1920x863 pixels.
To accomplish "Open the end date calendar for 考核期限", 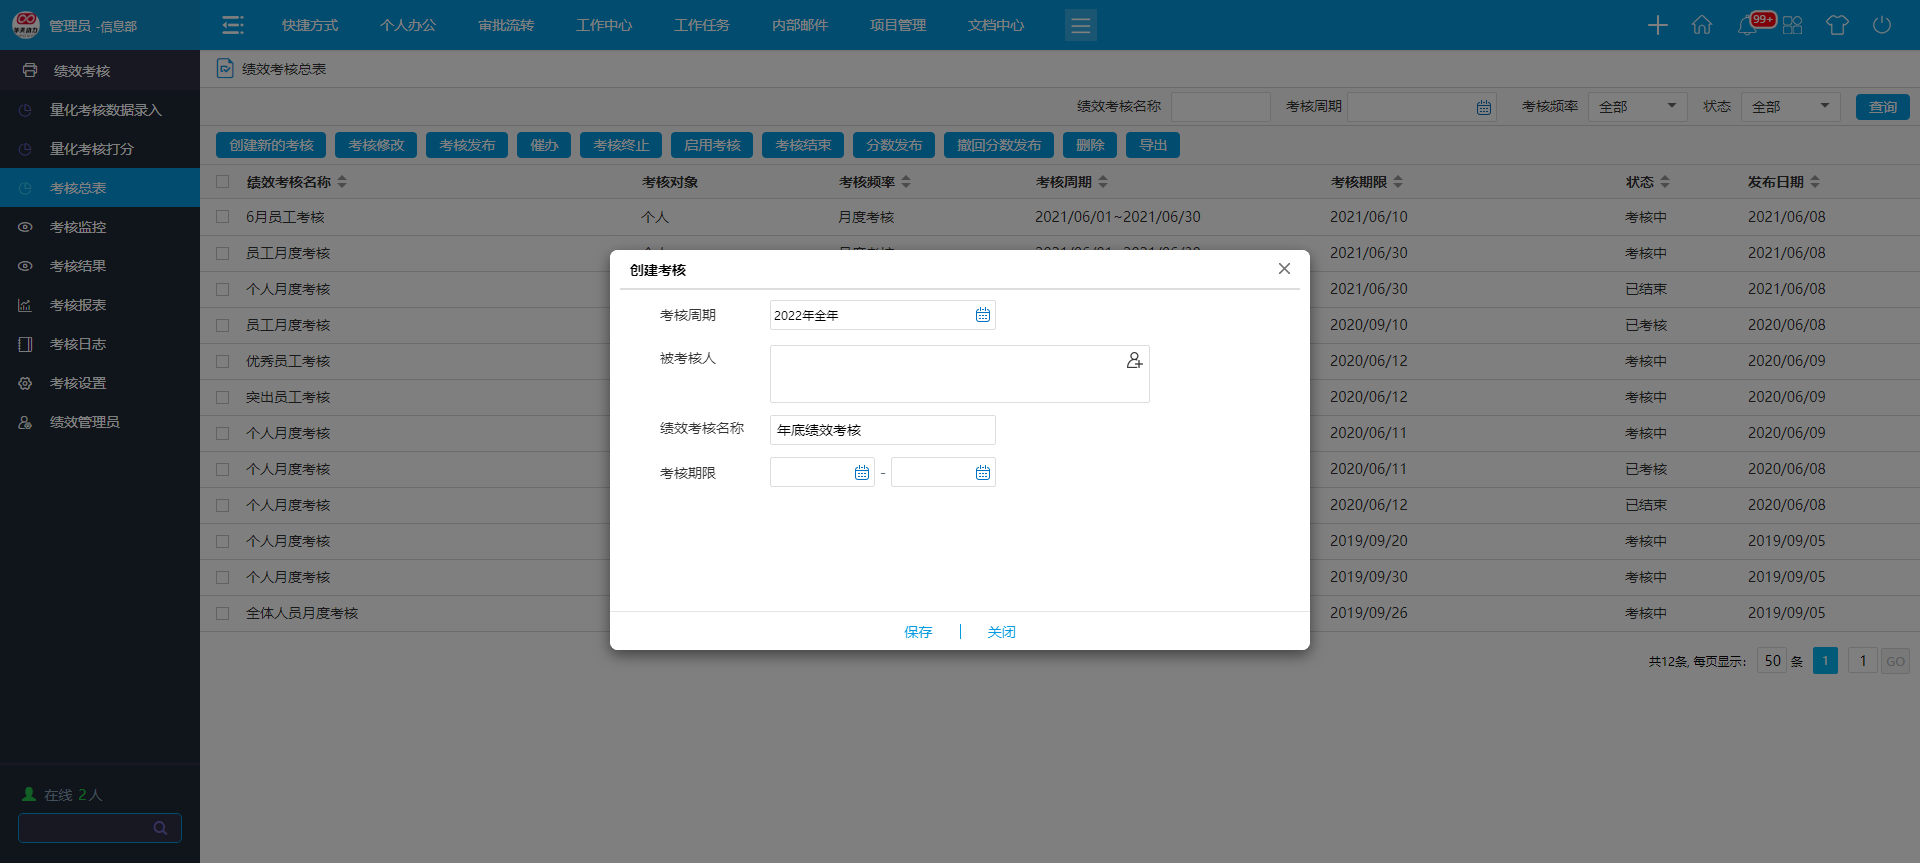I will [x=982, y=473].
